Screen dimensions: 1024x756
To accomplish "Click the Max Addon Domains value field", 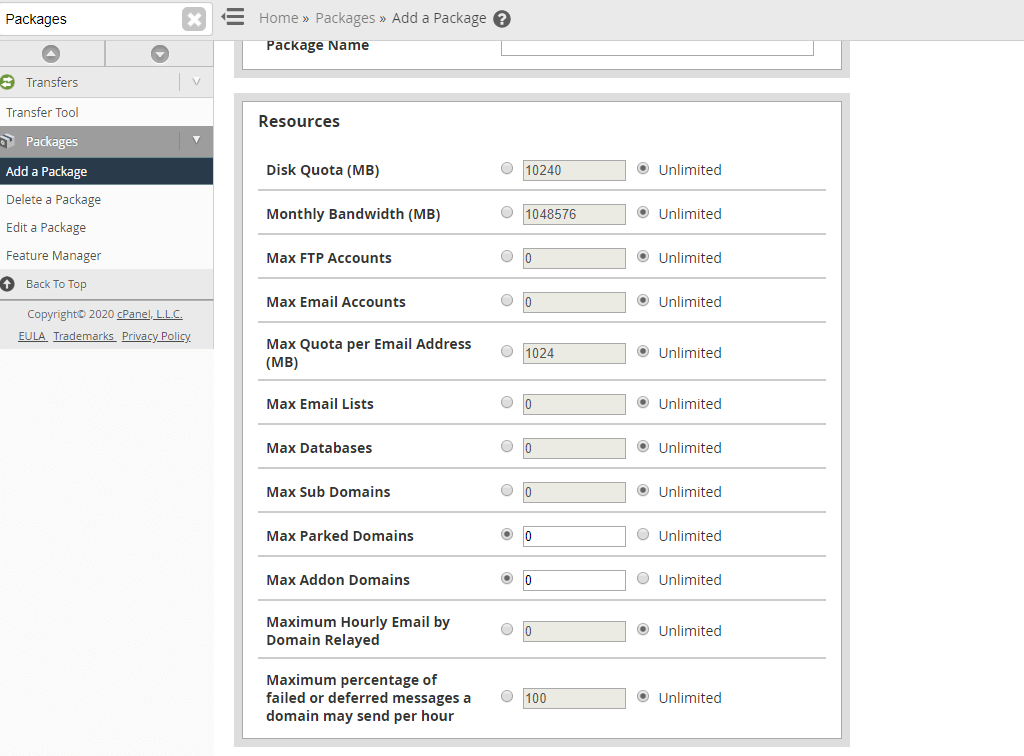I will pyautogui.click(x=574, y=580).
